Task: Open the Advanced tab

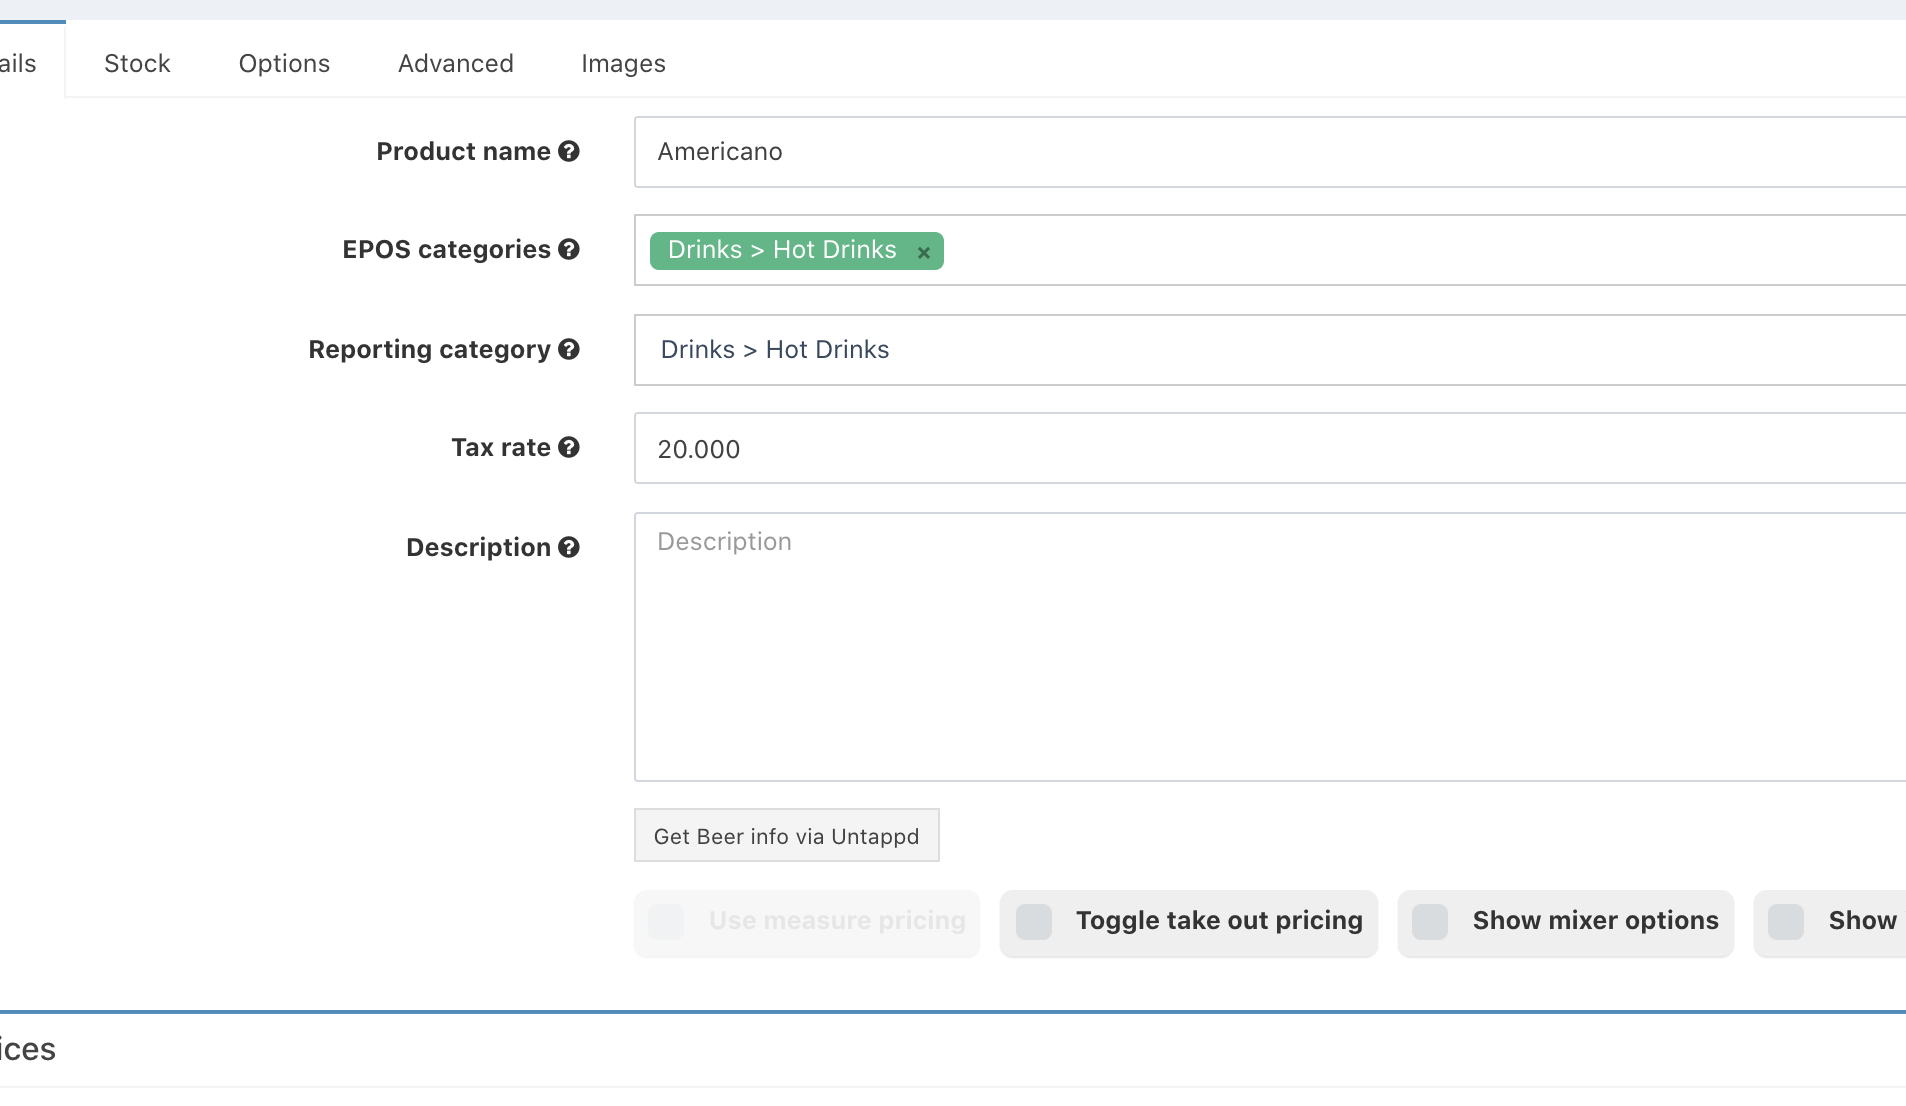Action: point(456,63)
